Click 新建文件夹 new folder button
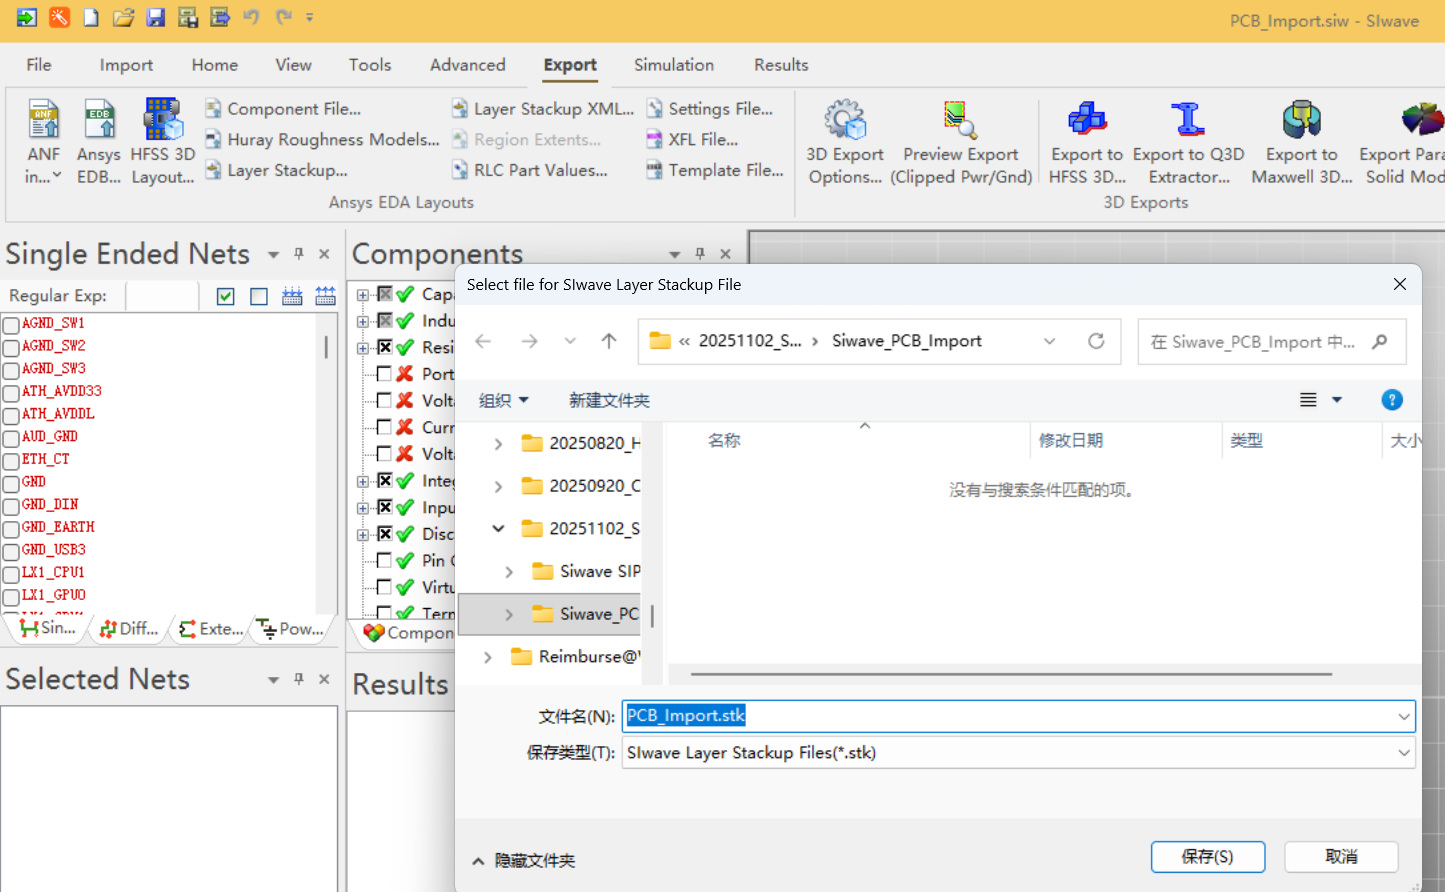This screenshot has width=1445, height=892. pyautogui.click(x=609, y=400)
